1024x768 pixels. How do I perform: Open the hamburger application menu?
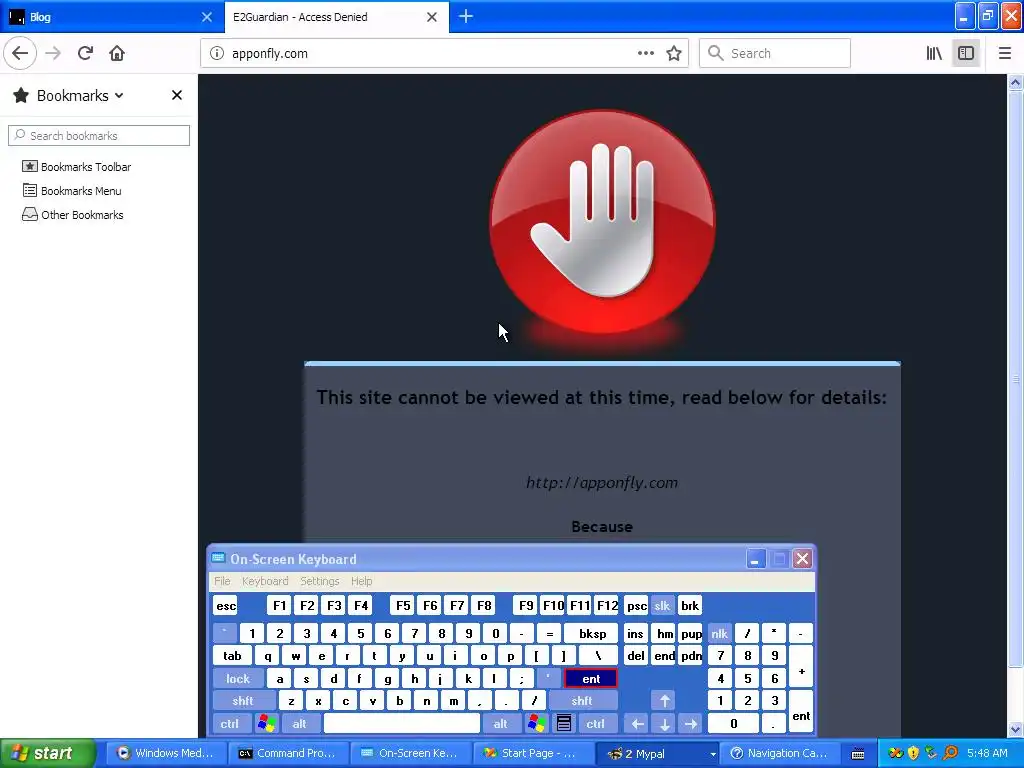(x=1004, y=54)
